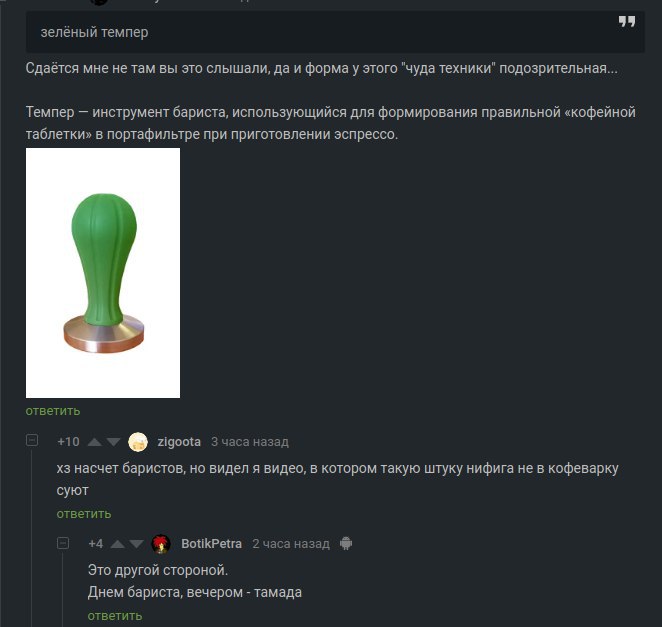662x627 pixels.
Task: Click the '2 часа назад' timestamp
Action: pos(291,544)
